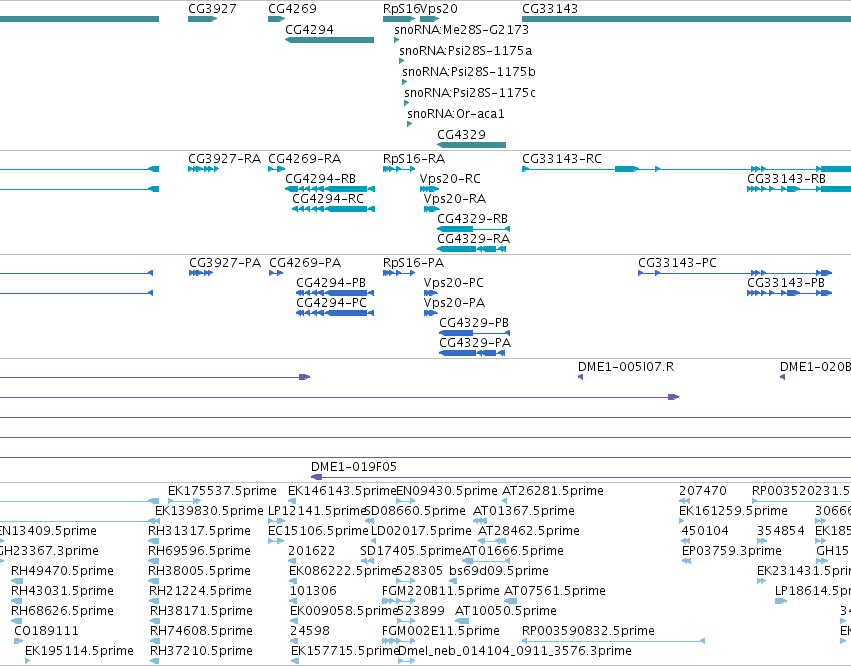Select snoRNA:Psi28S-1175b label
The height and width of the screenshot is (666, 851).
469,72
